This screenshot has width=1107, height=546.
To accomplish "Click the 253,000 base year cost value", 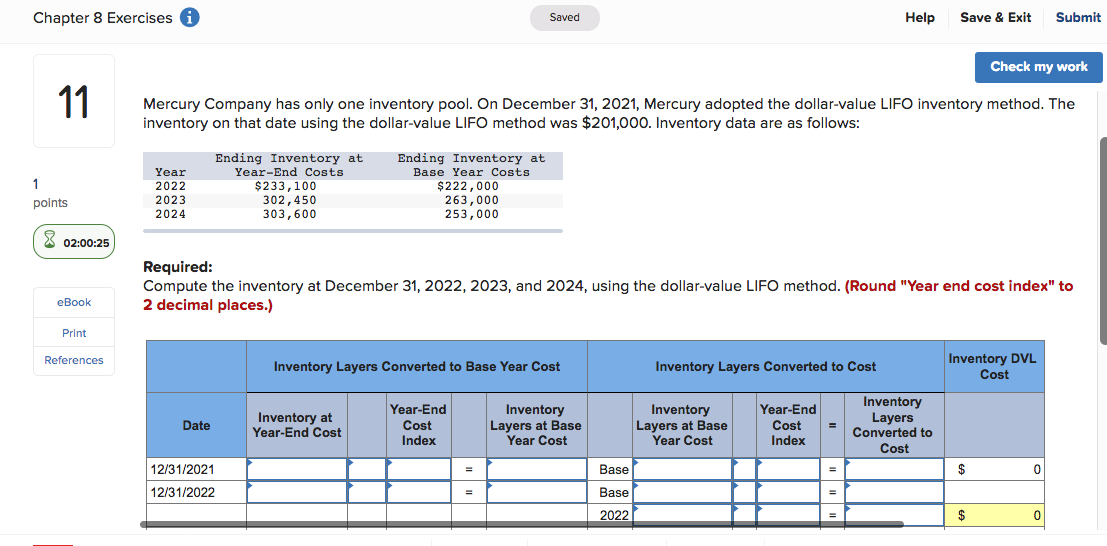I will click(471, 214).
